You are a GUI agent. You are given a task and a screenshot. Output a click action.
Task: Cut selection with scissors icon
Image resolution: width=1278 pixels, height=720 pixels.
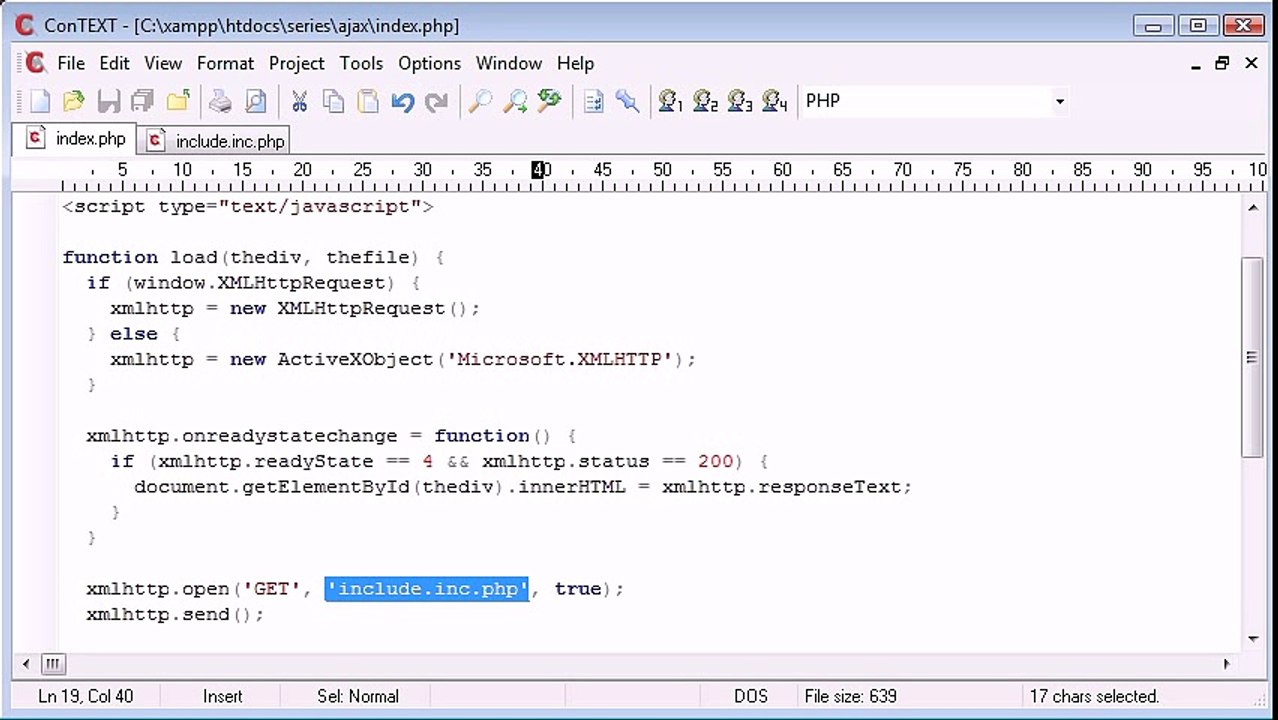[x=299, y=101]
